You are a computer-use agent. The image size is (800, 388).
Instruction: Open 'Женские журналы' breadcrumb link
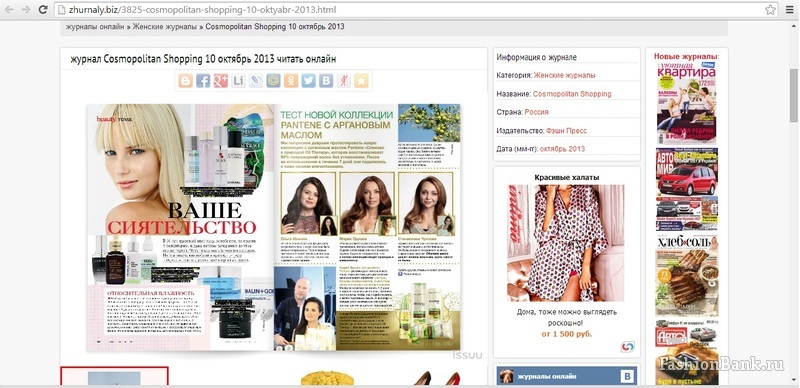click(x=165, y=27)
